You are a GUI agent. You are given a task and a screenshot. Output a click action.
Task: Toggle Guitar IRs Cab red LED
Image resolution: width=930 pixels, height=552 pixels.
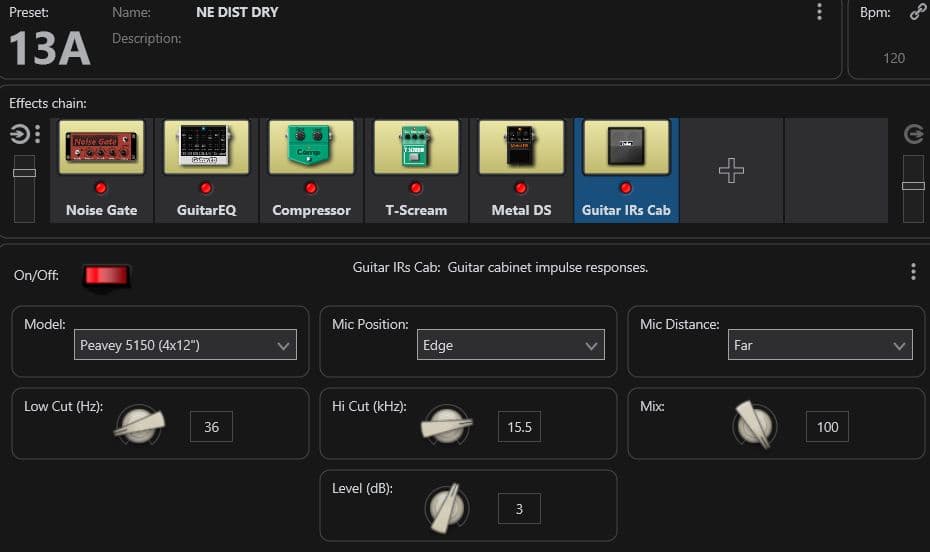point(626,188)
